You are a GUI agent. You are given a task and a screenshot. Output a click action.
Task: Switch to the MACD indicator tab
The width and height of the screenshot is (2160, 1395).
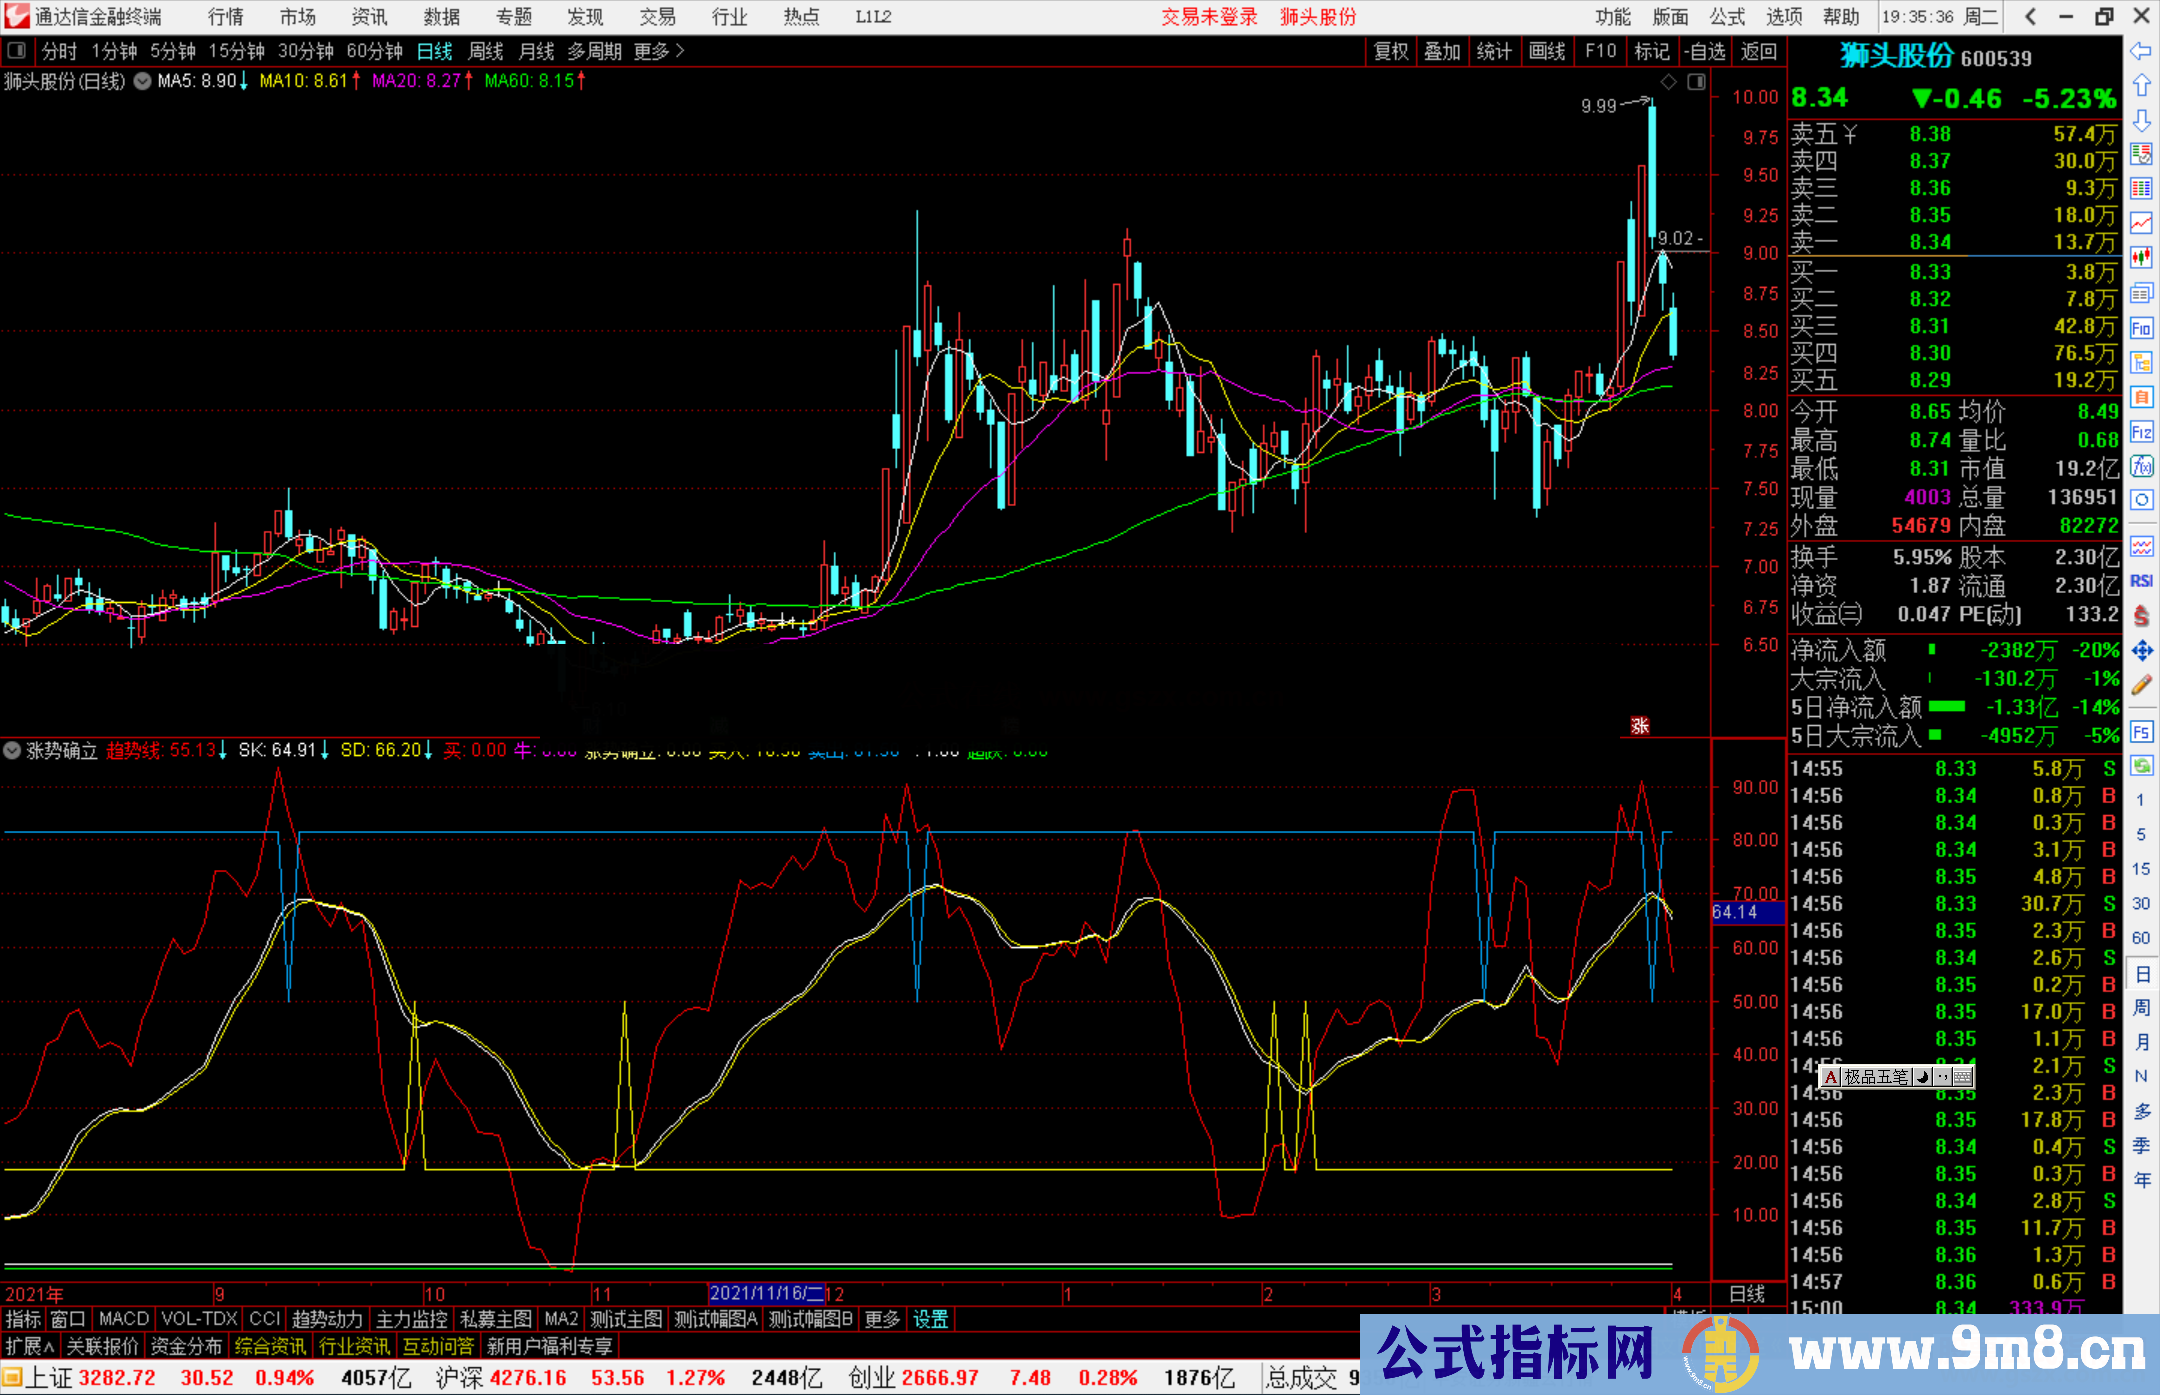[x=122, y=1319]
